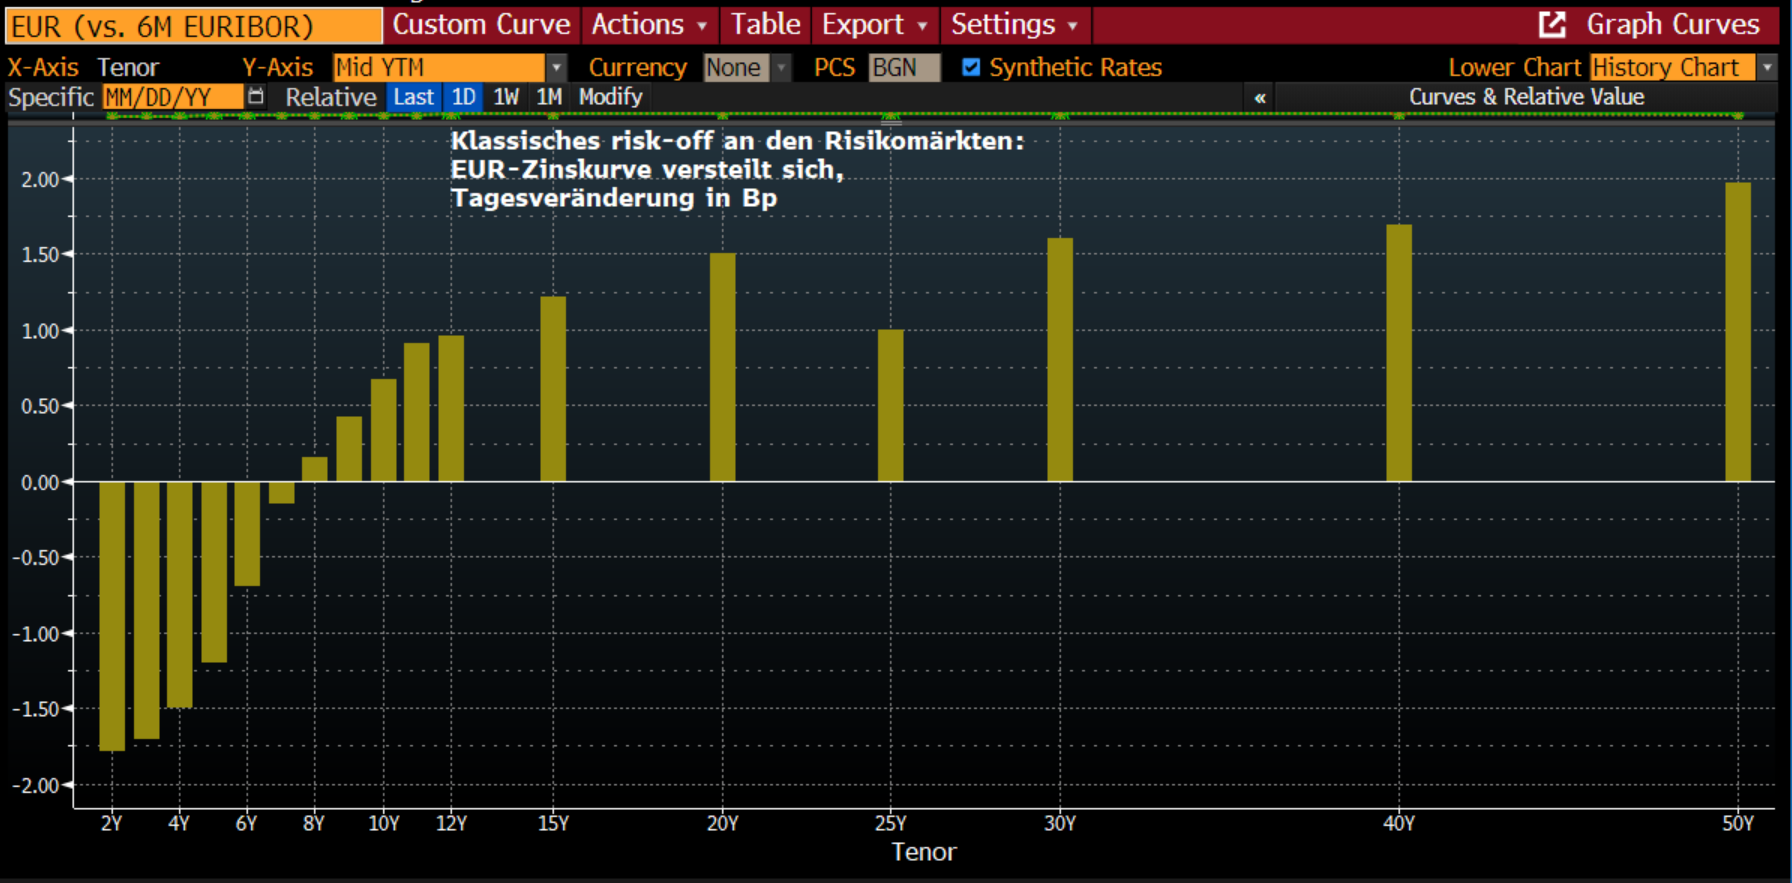The height and width of the screenshot is (883, 1792).
Task: Click the 10Y axis label
Action: point(384,823)
